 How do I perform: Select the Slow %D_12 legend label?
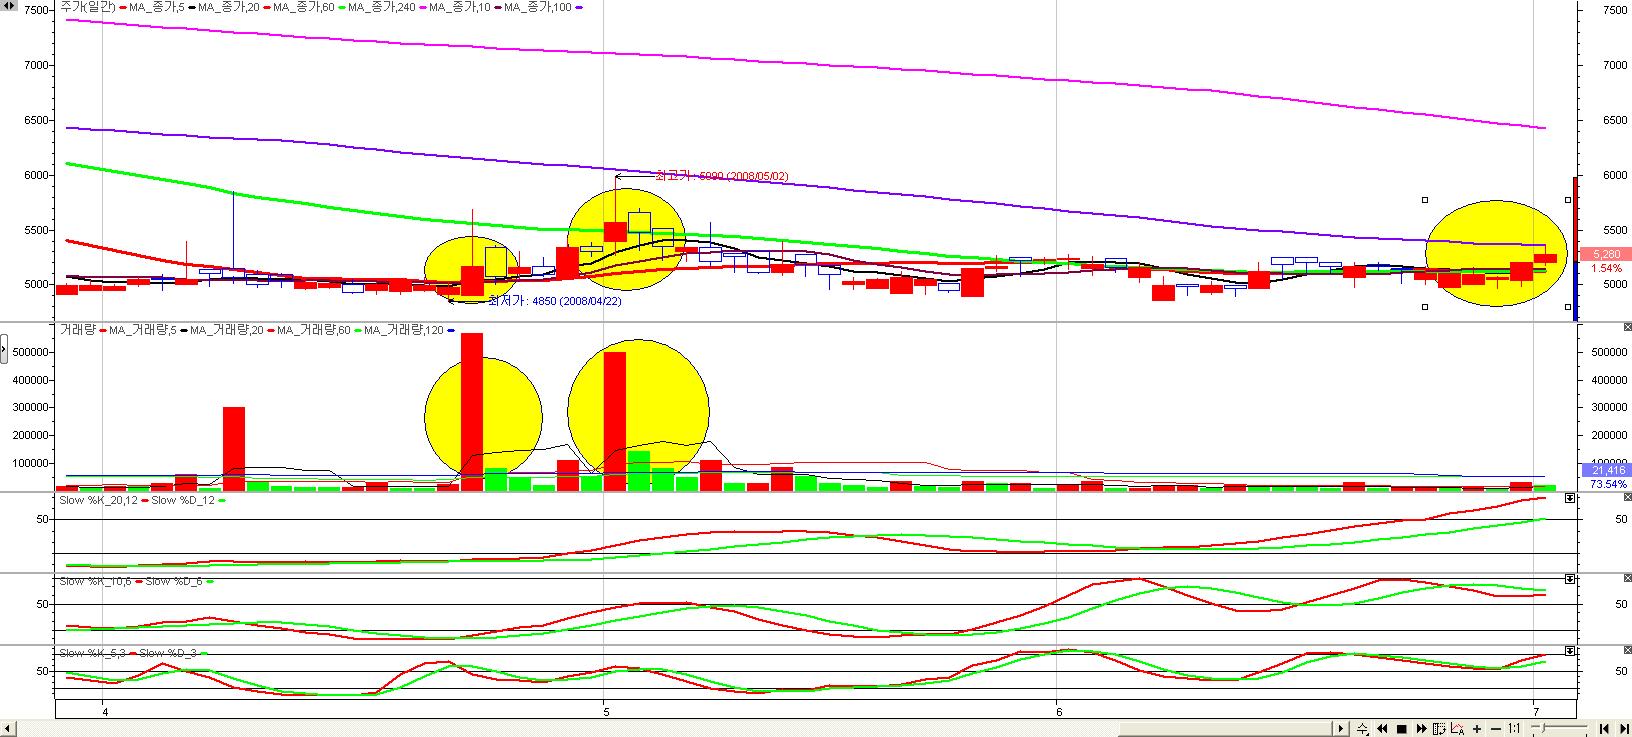183,499
